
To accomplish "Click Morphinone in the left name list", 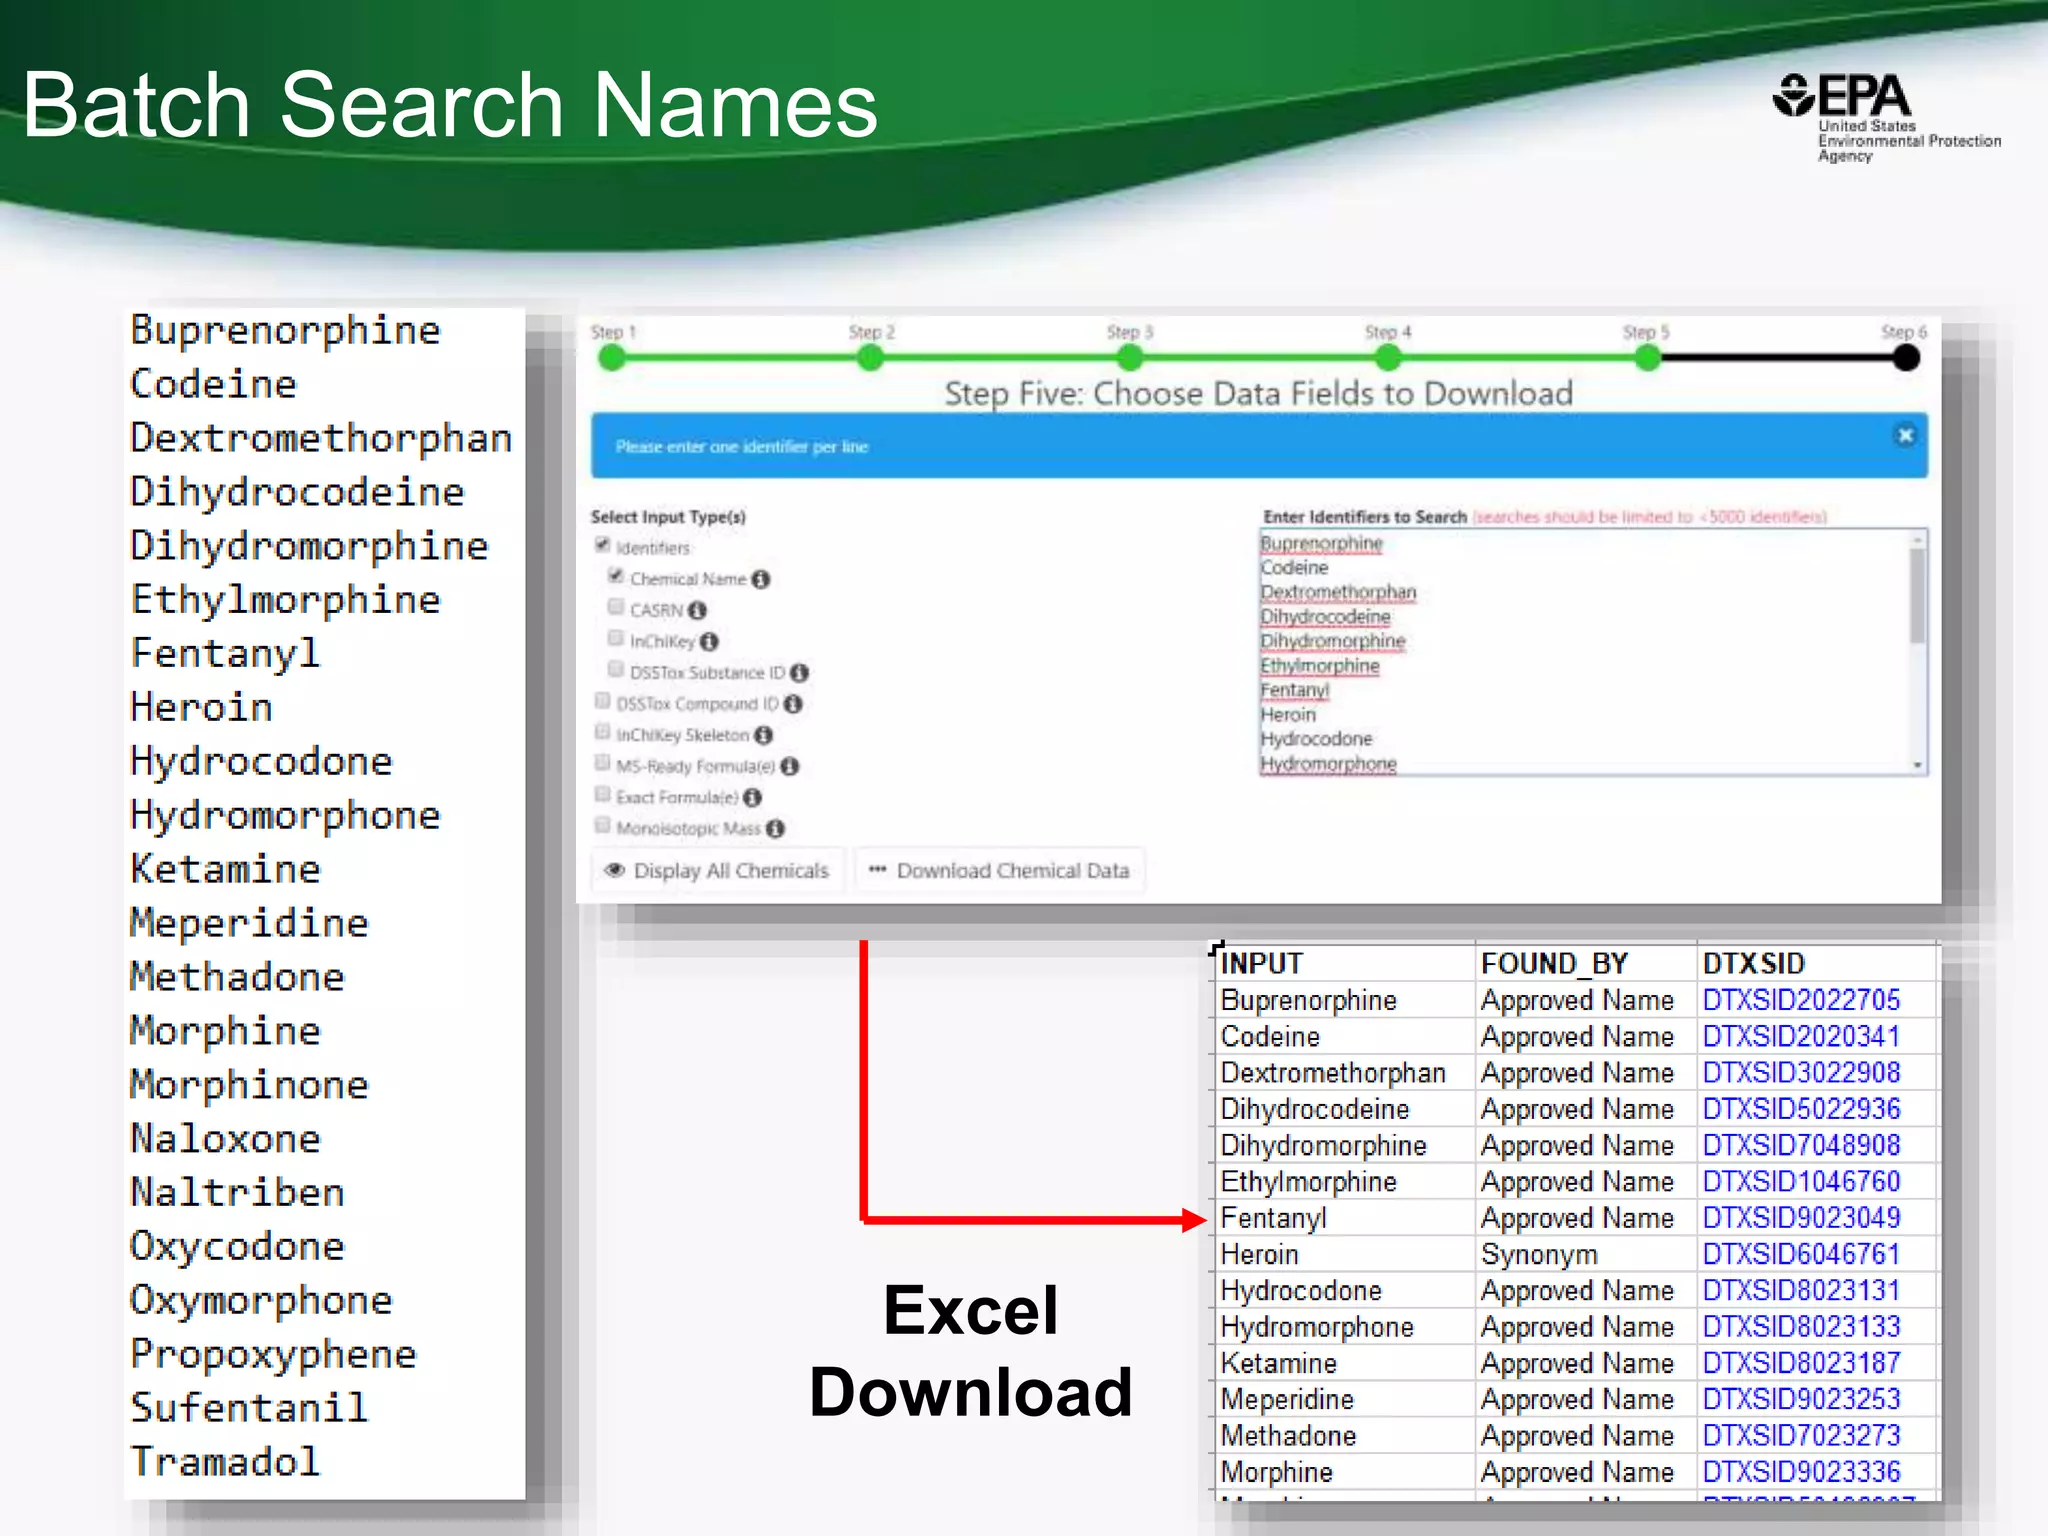I will click(x=249, y=1085).
